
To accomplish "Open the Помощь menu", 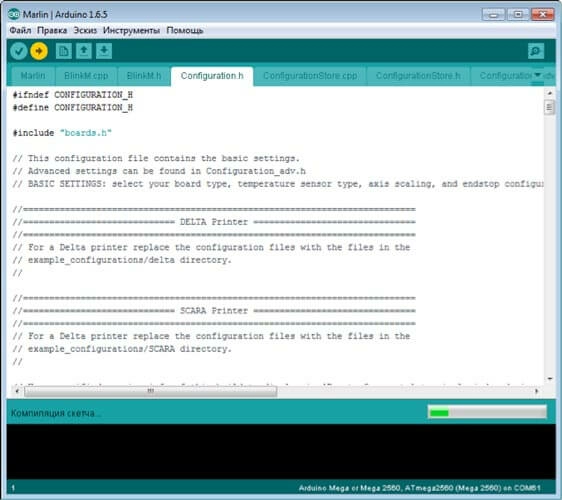I will [185, 30].
